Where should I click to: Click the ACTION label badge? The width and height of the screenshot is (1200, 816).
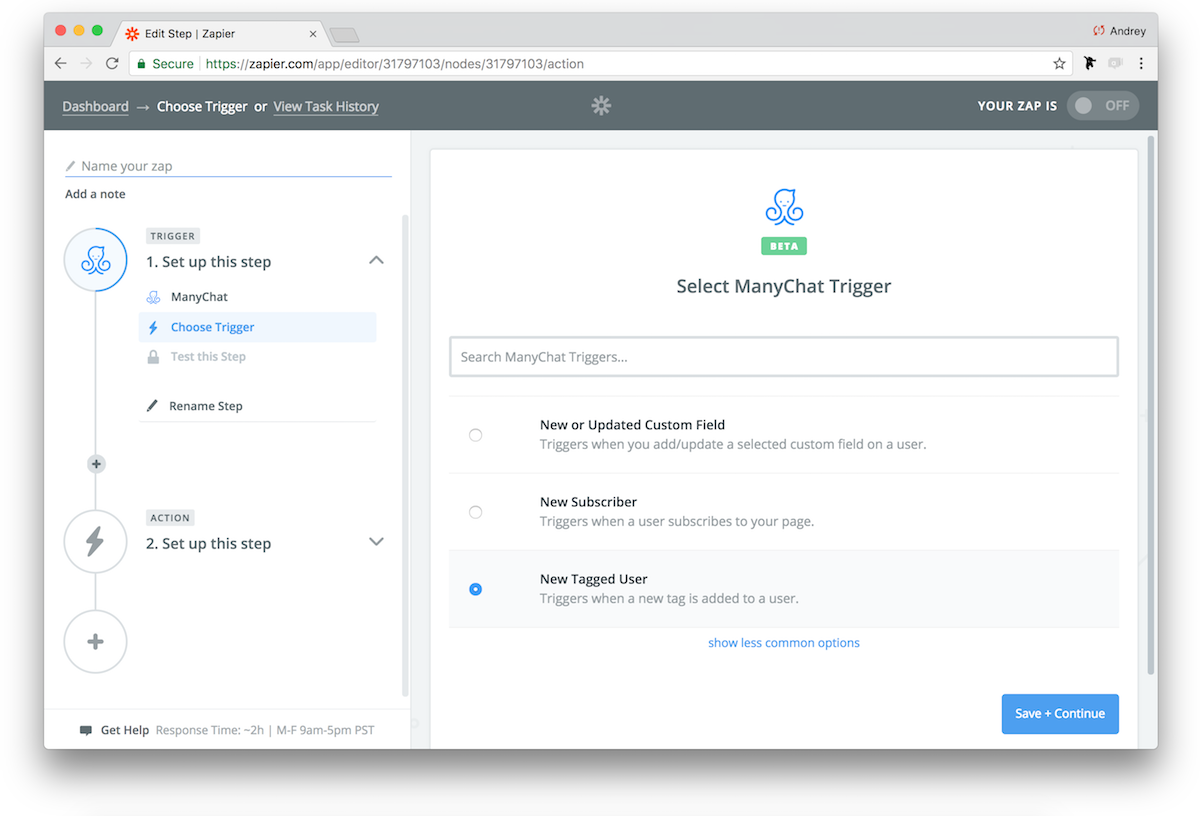coord(170,518)
